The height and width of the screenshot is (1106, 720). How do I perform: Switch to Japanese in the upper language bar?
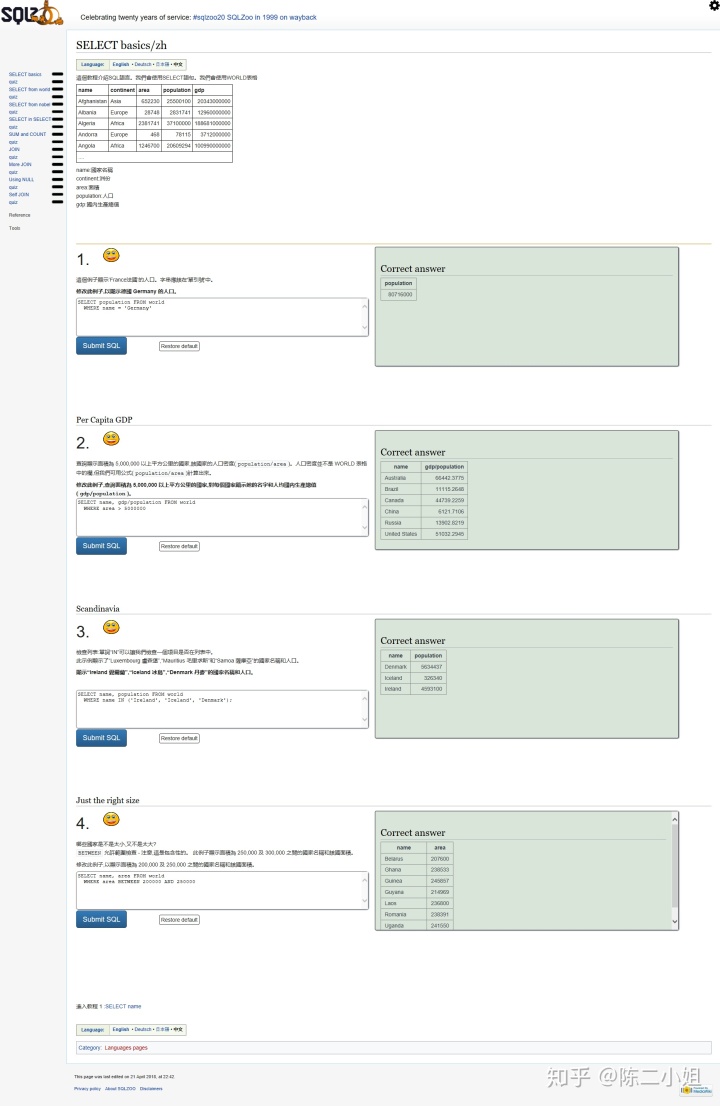(x=162, y=64)
